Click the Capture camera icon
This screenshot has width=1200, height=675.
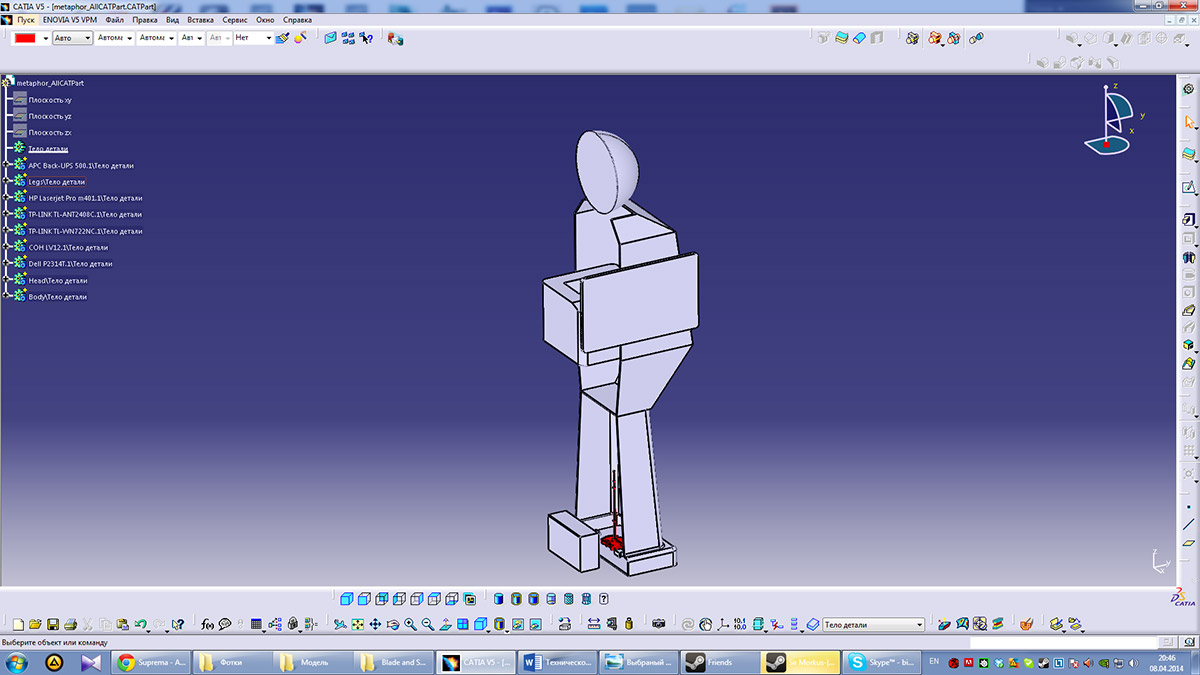click(658, 624)
